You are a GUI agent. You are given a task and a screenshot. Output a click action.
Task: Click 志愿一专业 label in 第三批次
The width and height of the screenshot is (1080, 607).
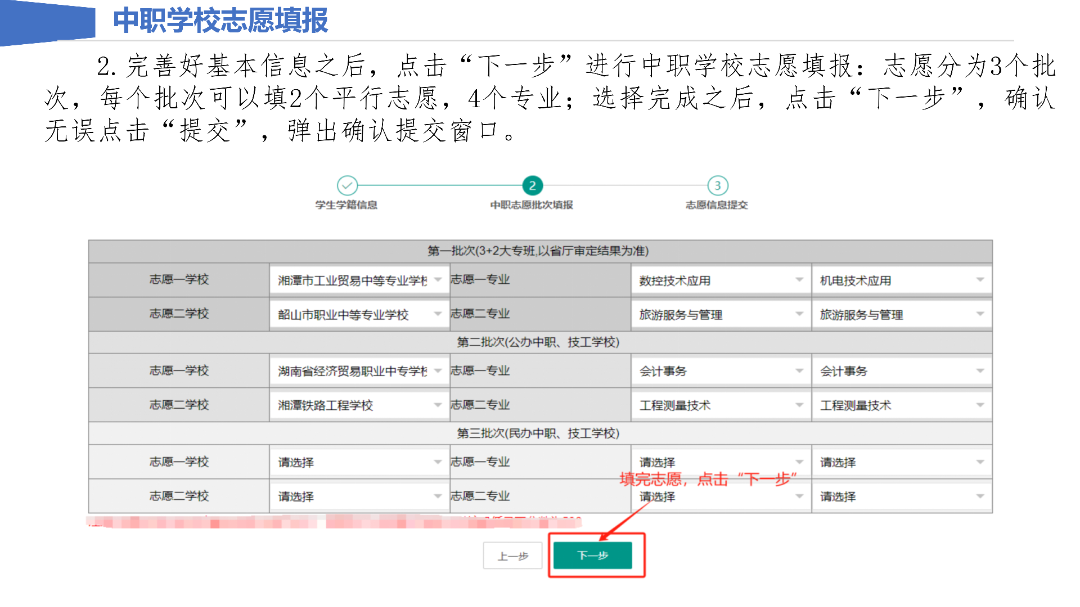480,461
